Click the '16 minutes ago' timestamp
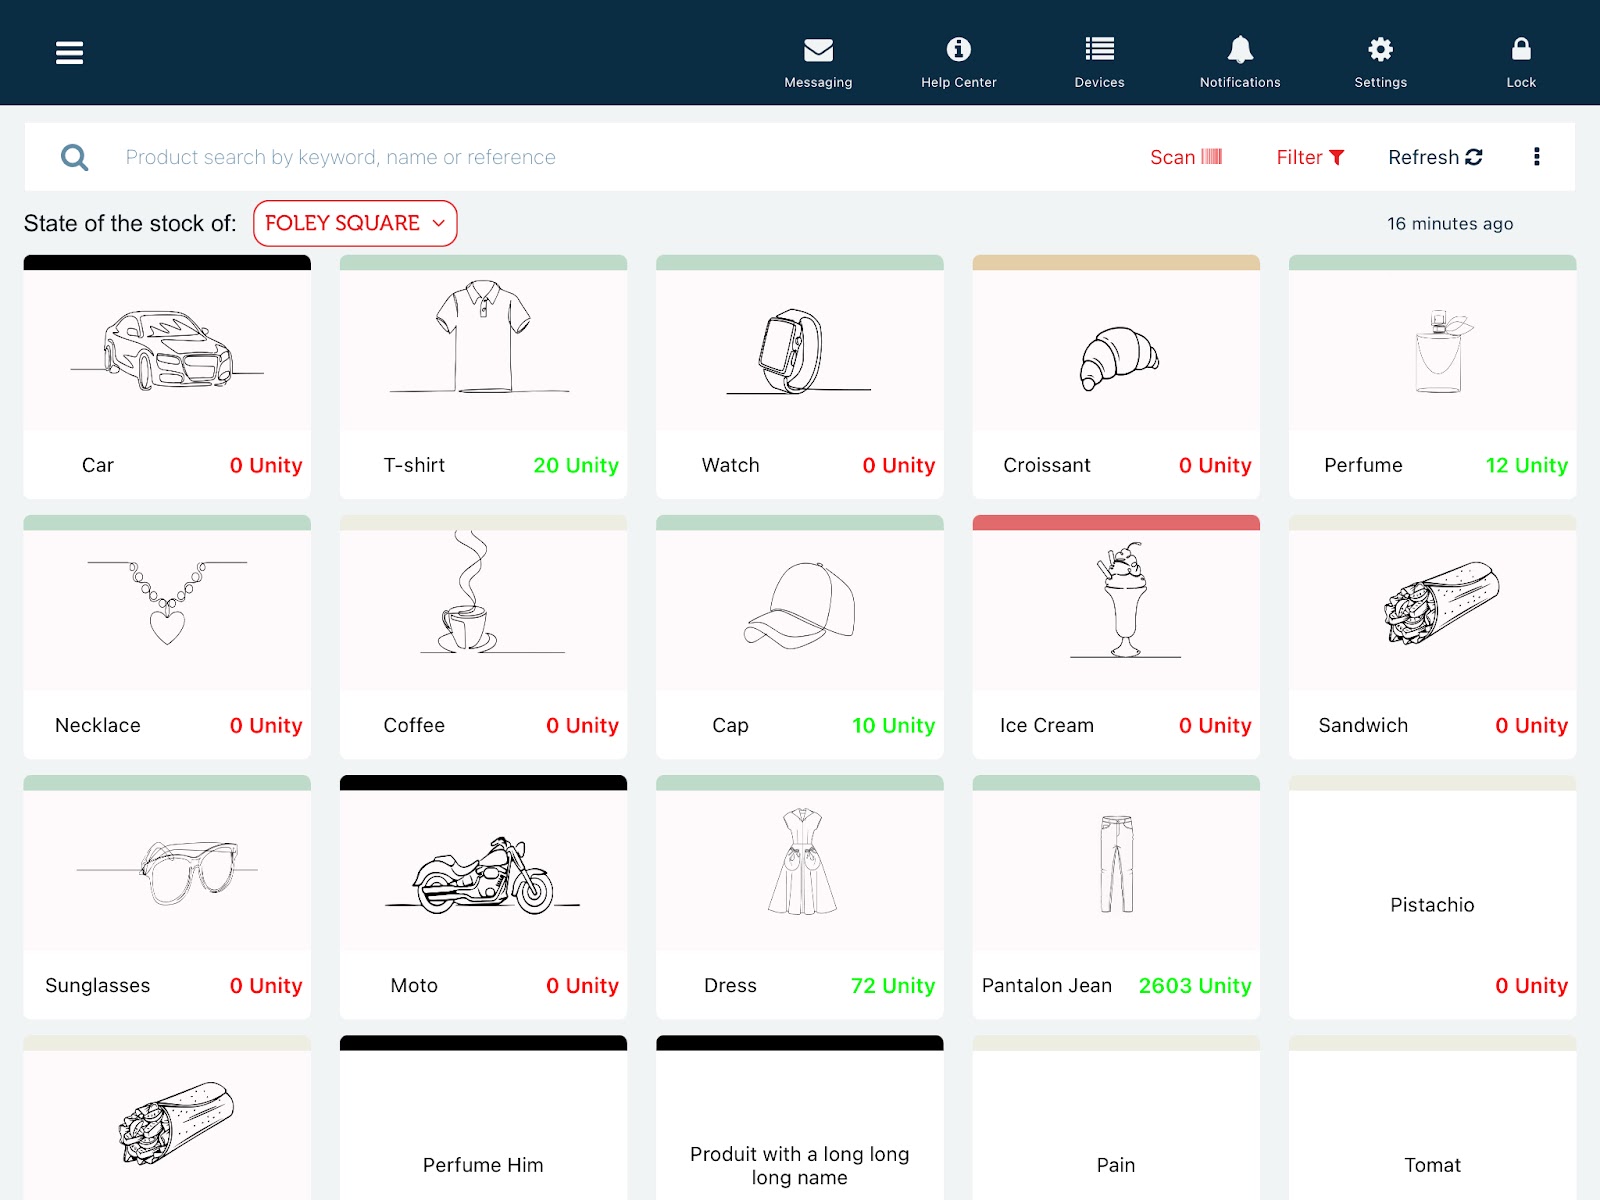This screenshot has width=1600, height=1200. [x=1450, y=224]
